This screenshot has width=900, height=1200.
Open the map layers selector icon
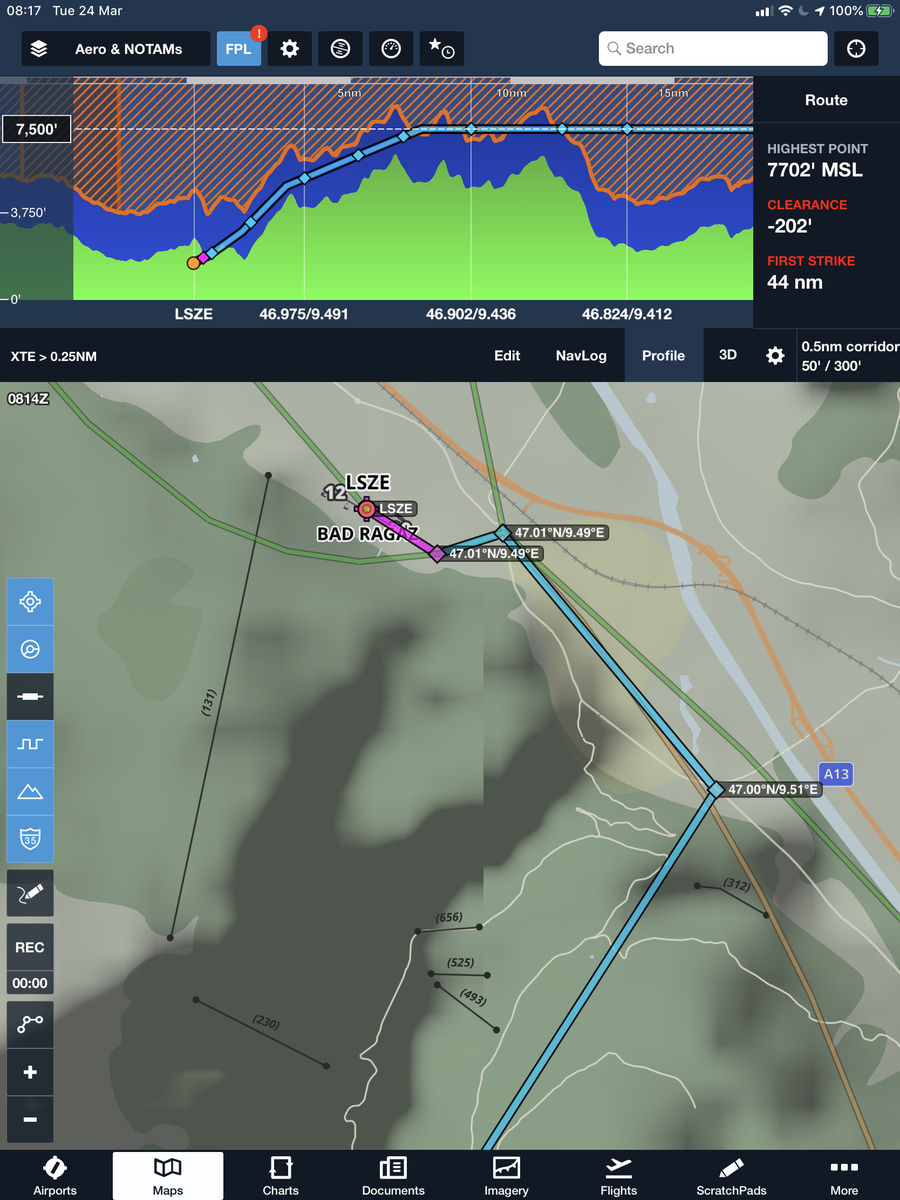[x=39, y=48]
